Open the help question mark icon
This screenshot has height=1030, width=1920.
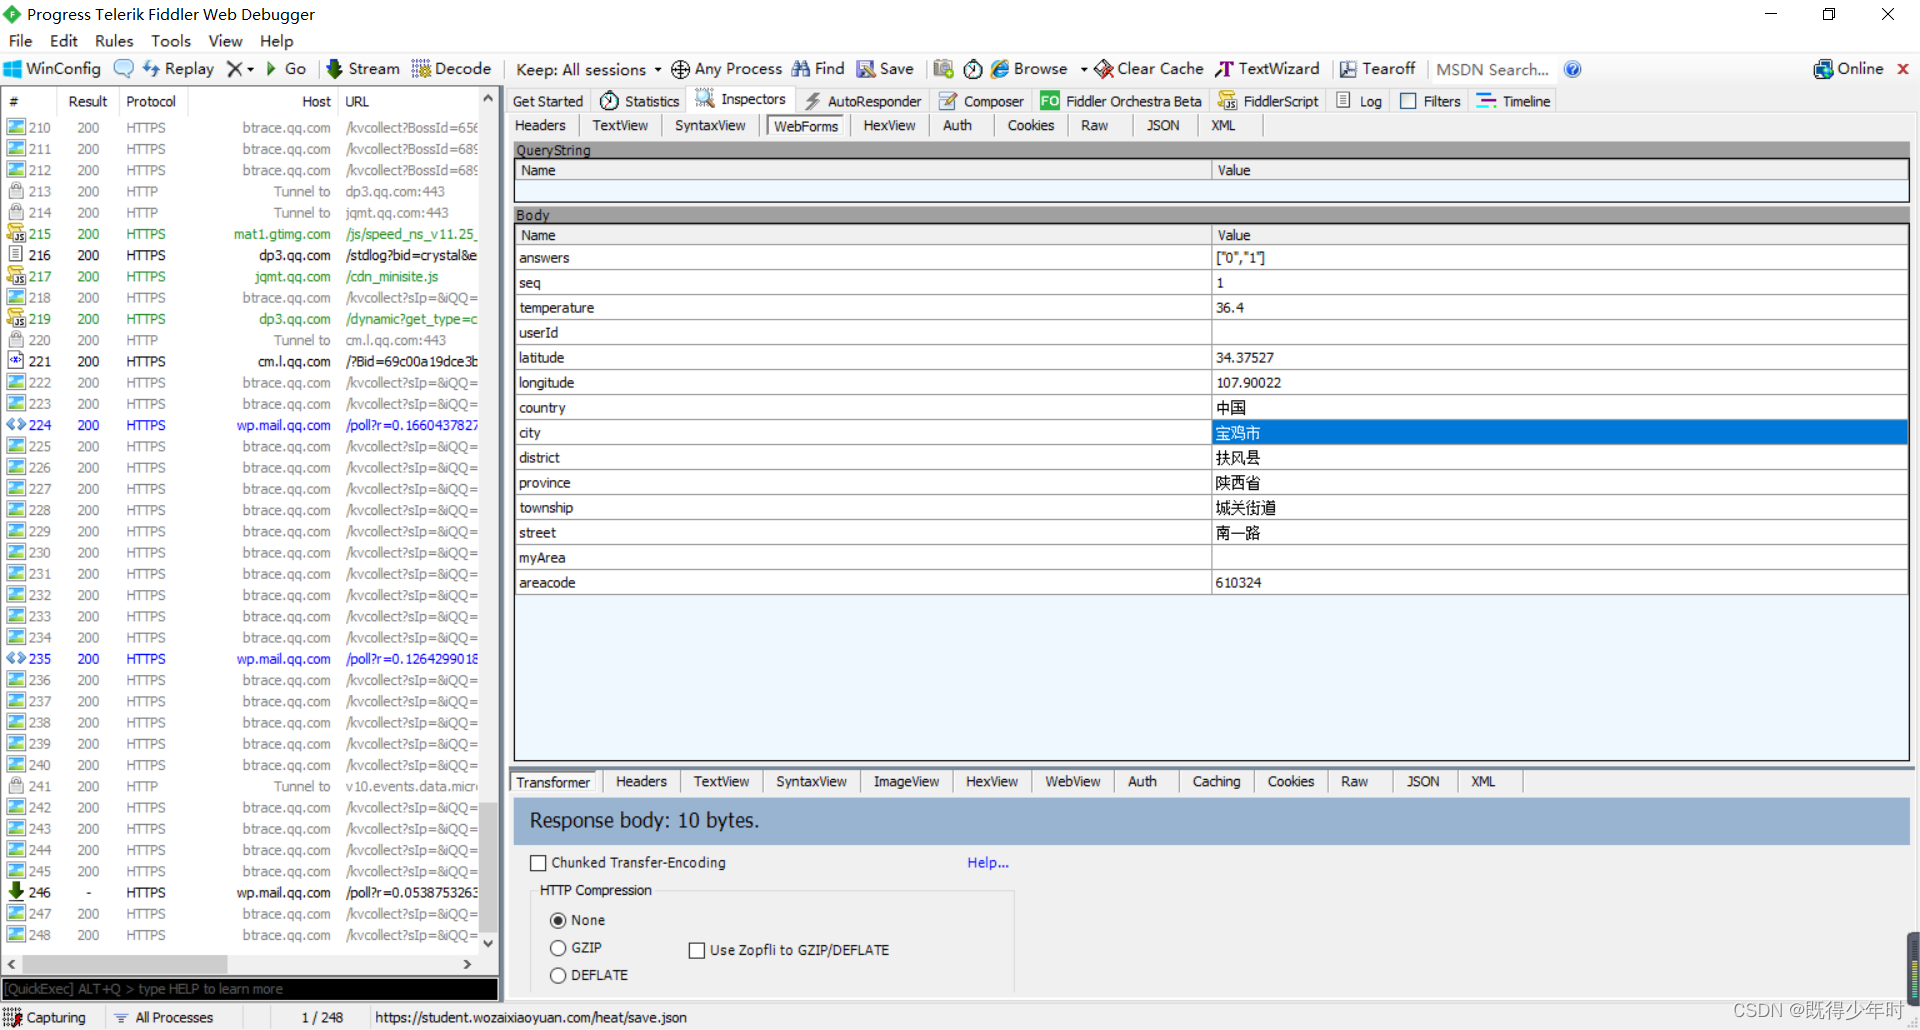click(x=1573, y=69)
